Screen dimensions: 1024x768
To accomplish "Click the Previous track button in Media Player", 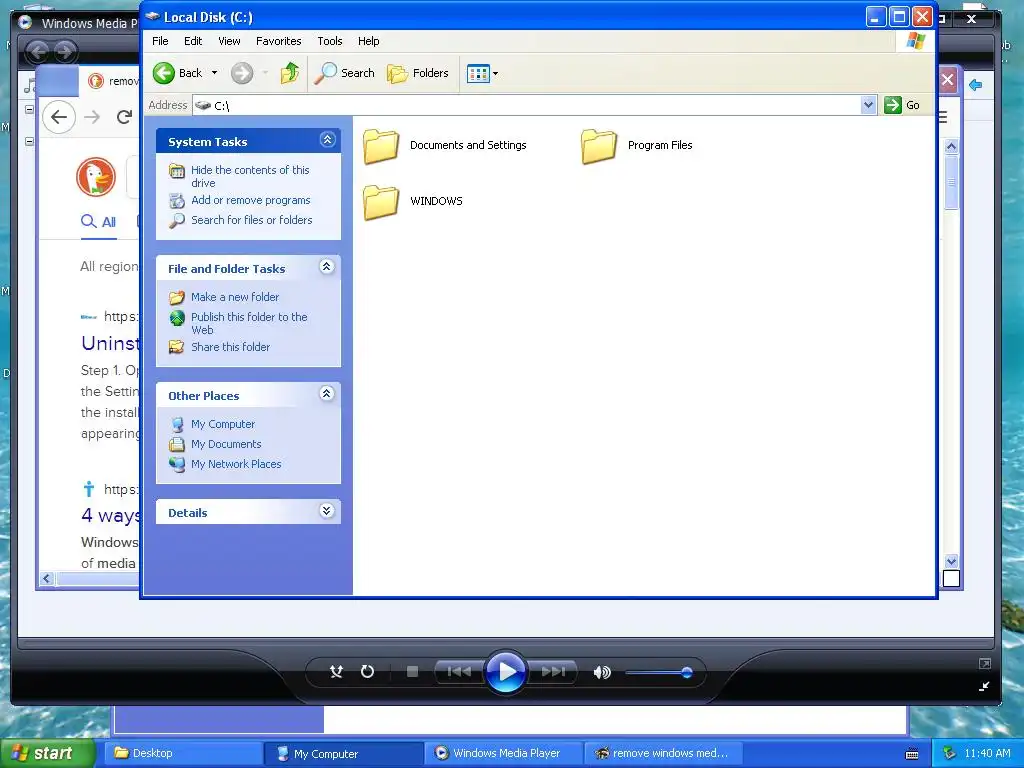I will 458,671.
